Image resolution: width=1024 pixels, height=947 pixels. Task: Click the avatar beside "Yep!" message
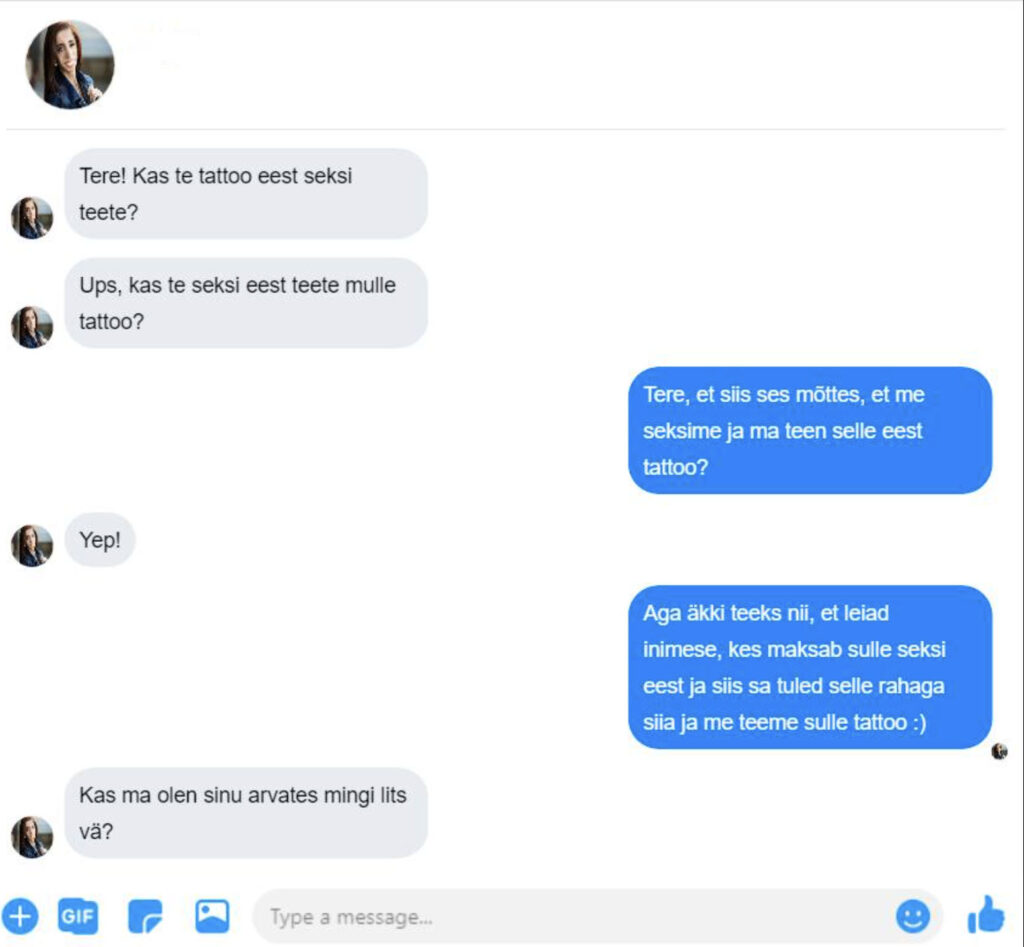coord(32,545)
